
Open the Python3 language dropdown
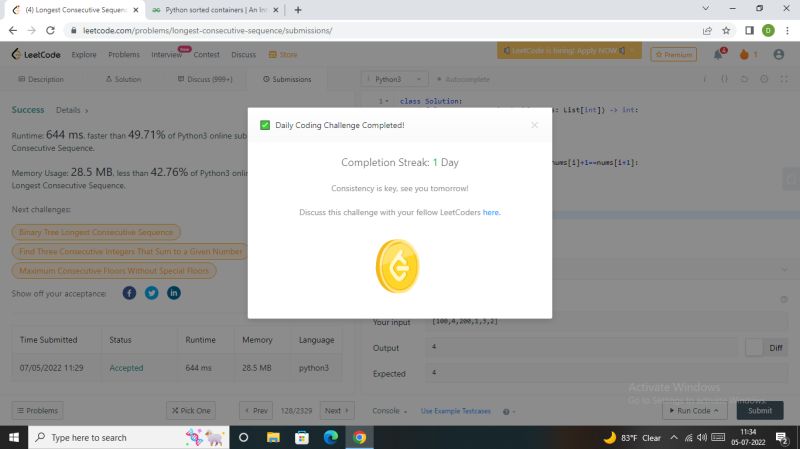394,79
